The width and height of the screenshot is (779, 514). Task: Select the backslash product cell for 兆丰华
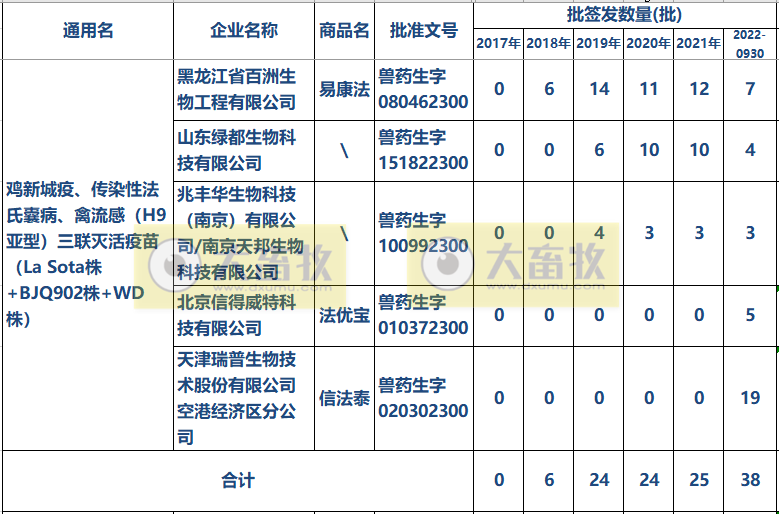[344, 233]
